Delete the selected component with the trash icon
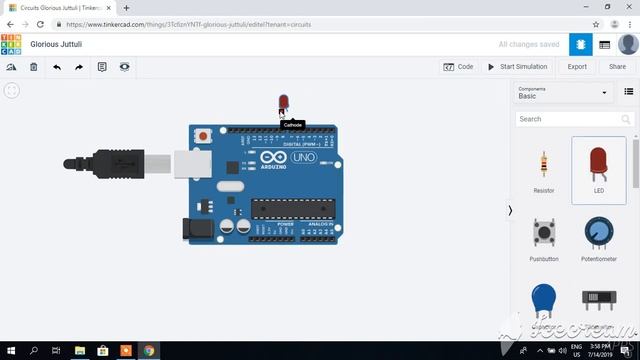640x360 pixels. tap(33, 67)
